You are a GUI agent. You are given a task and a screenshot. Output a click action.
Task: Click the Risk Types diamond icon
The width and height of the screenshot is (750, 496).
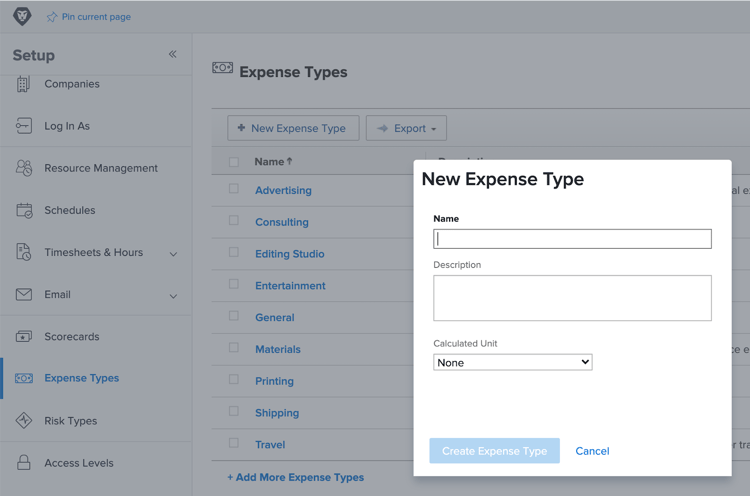(24, 420)
